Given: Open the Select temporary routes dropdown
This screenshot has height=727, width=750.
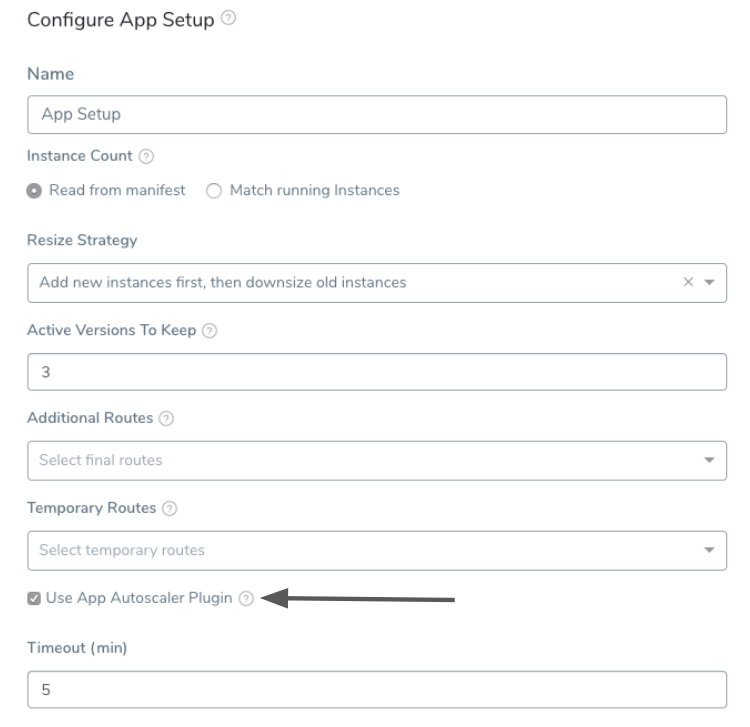Looking at the screenshot, I should point(377,551).
